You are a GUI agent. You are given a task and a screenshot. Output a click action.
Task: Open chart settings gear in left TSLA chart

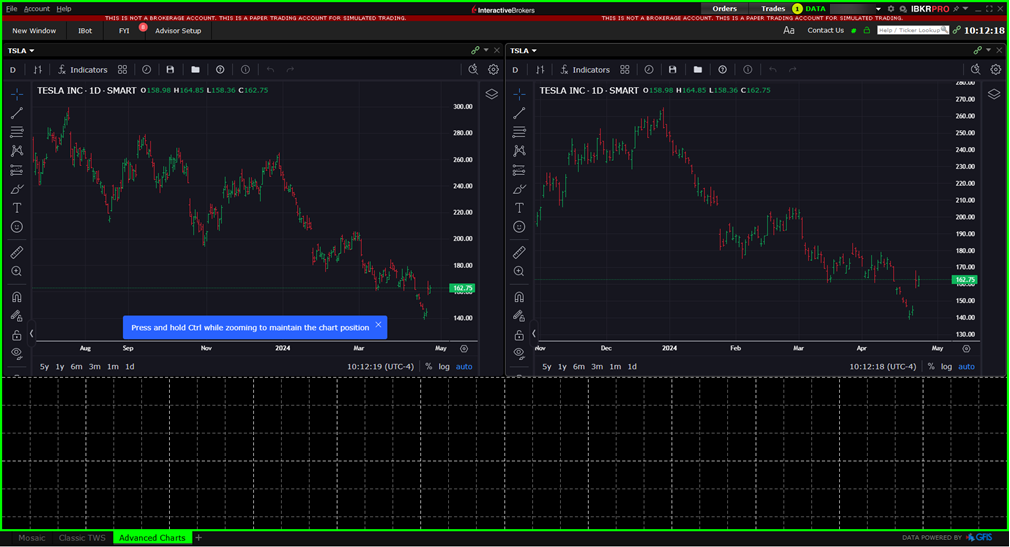pos(493,70)
